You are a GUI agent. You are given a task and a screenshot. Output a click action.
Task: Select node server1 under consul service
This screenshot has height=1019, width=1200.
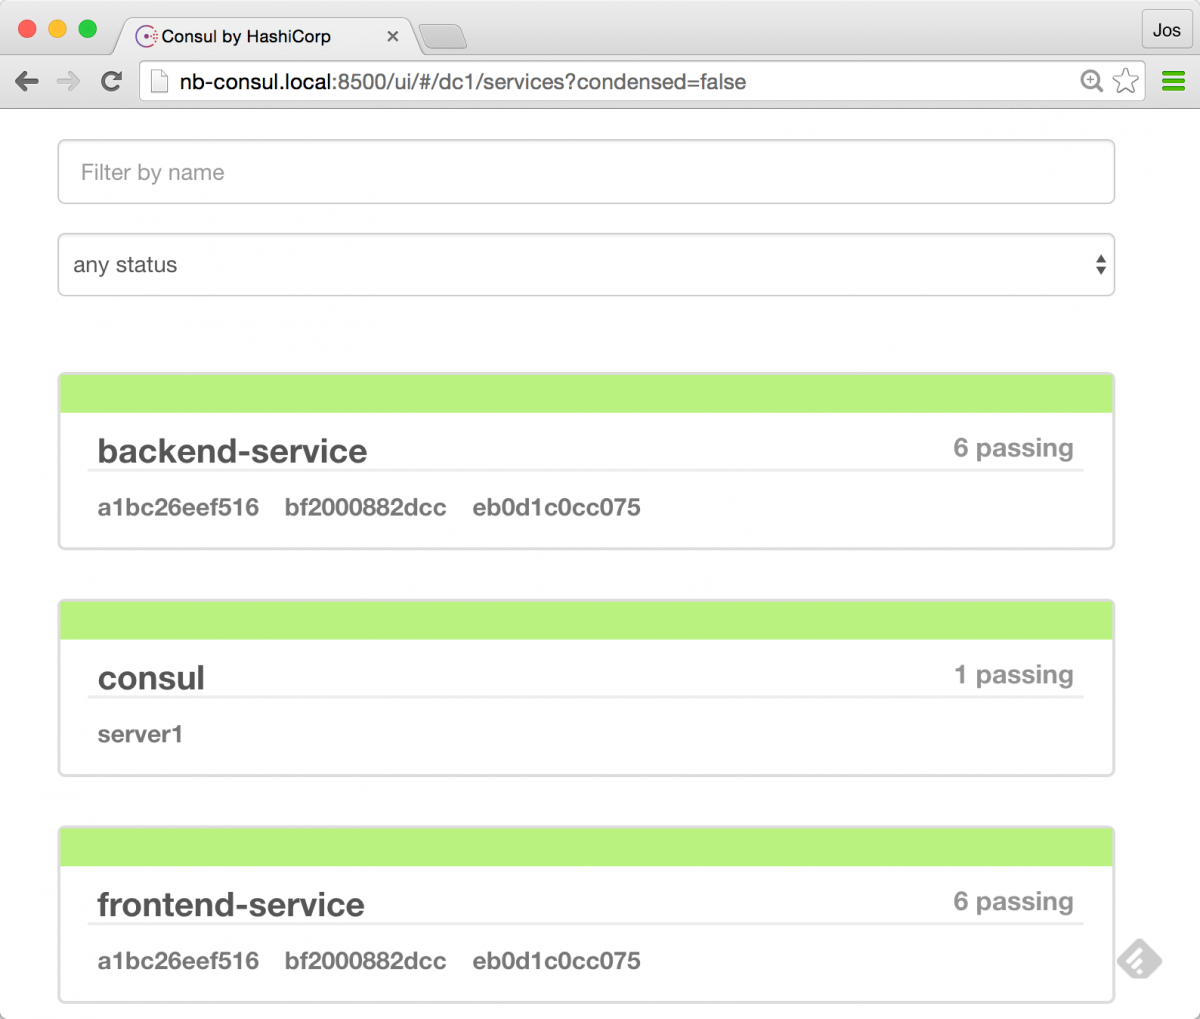point(140,734)
